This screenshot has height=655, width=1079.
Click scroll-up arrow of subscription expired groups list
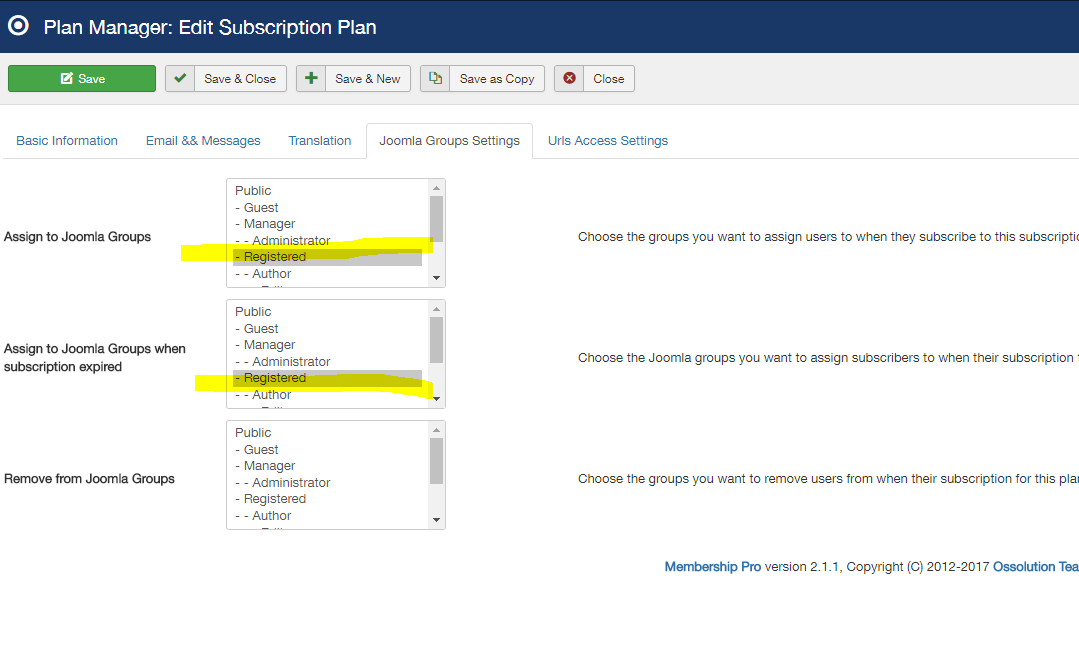436,309
